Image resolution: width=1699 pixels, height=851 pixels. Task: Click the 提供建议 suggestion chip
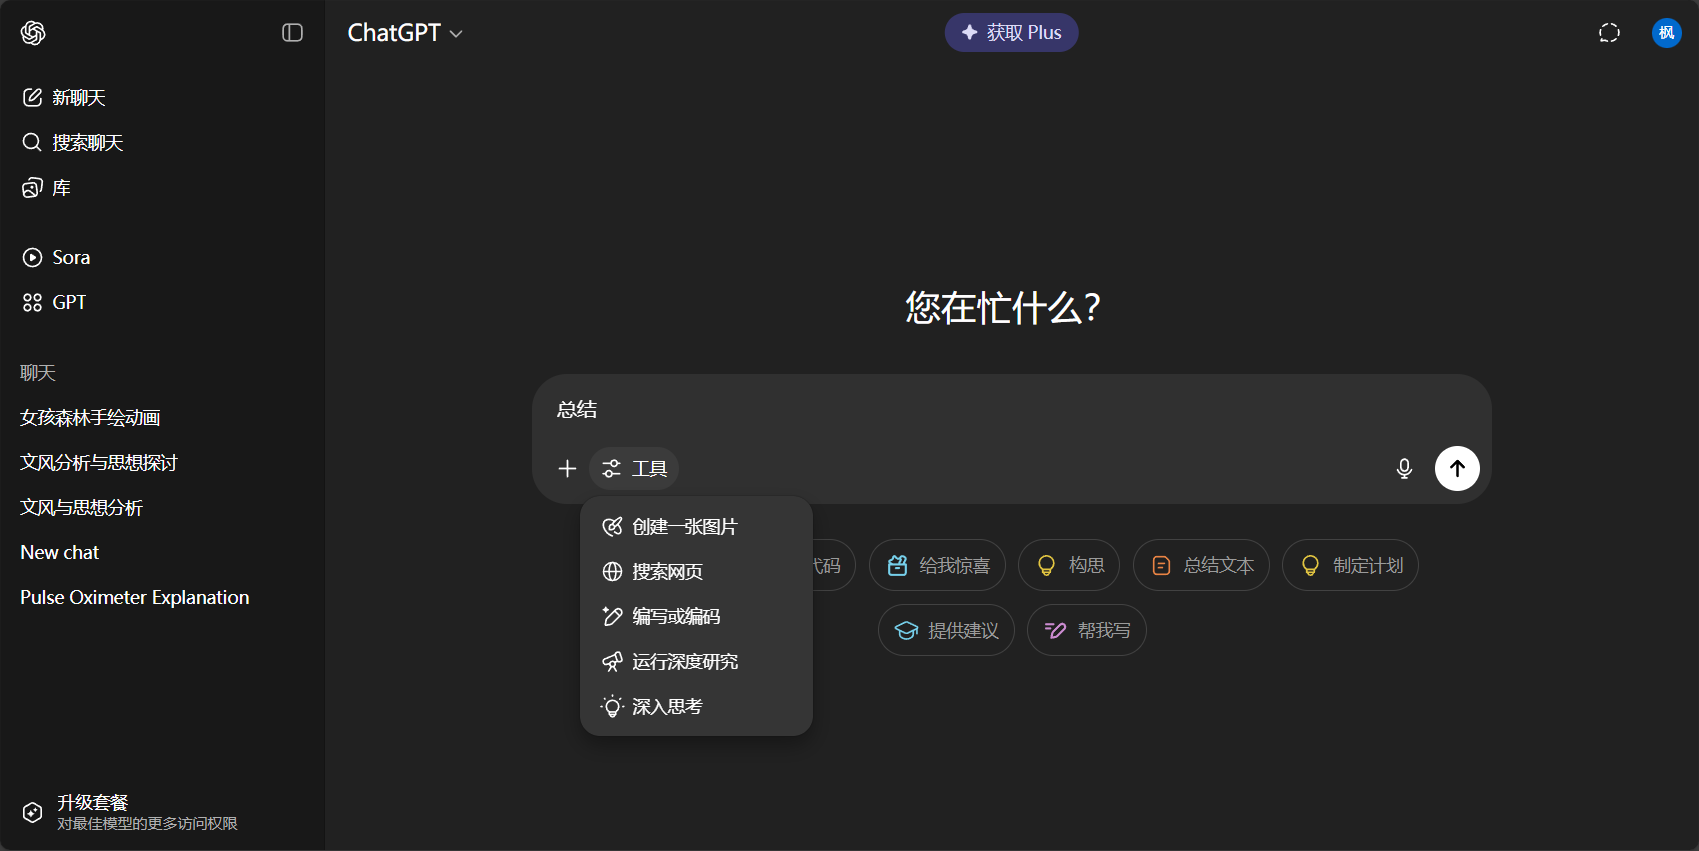(x=946, y=630)
